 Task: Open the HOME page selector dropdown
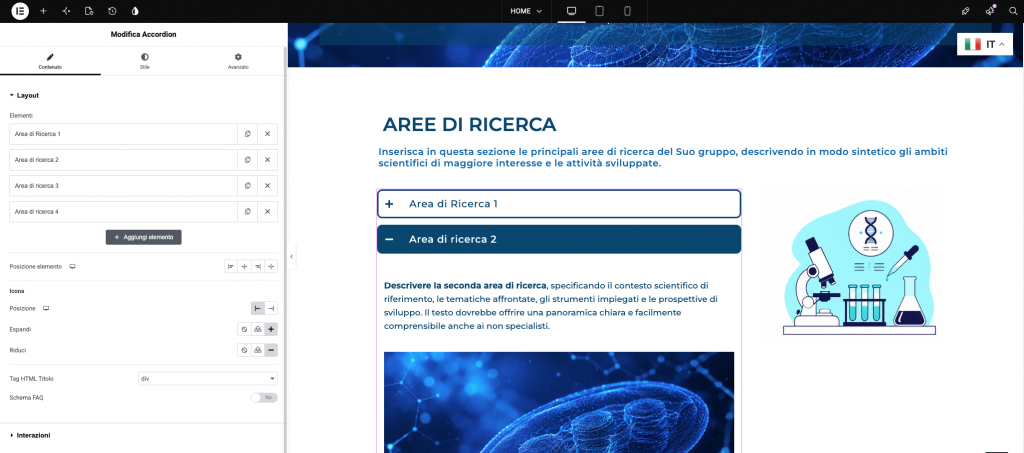(x=526, y=11)
